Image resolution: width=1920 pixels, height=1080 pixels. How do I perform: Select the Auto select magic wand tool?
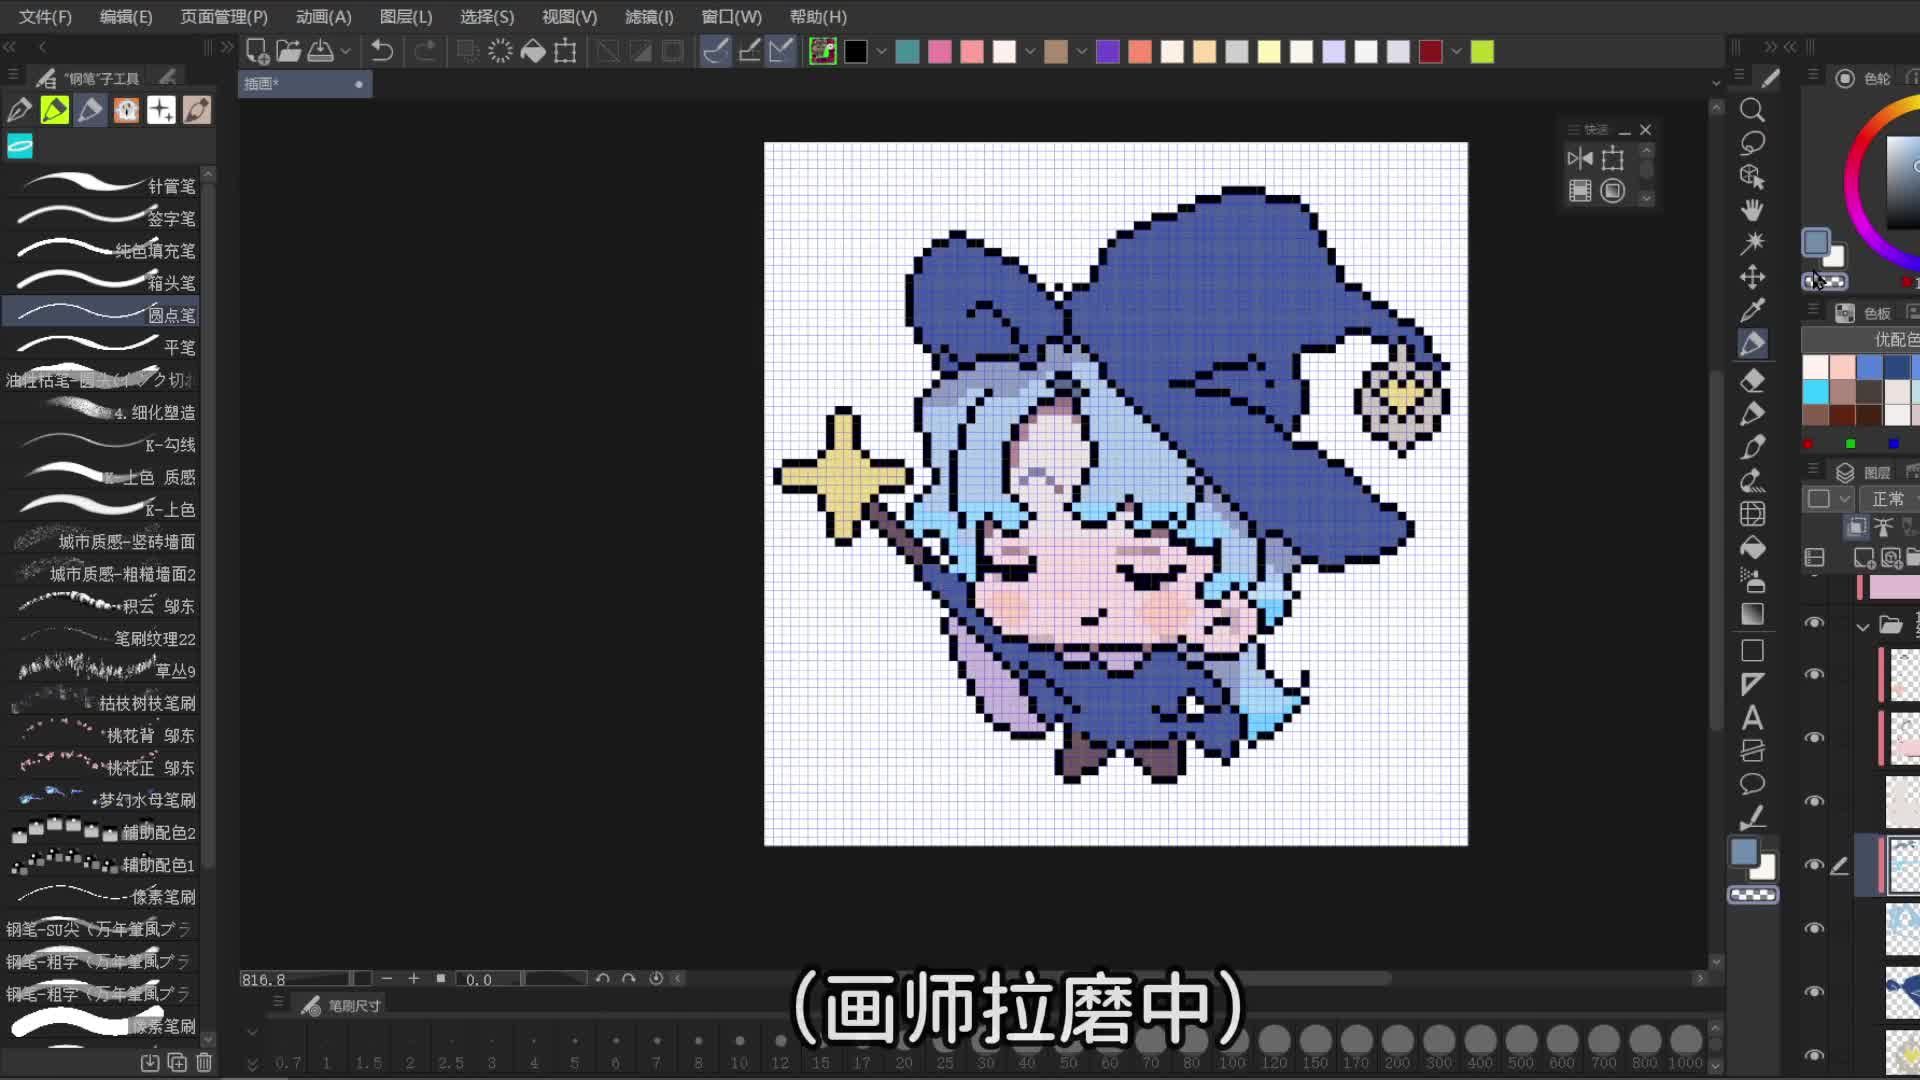[x=1752, y=243]
